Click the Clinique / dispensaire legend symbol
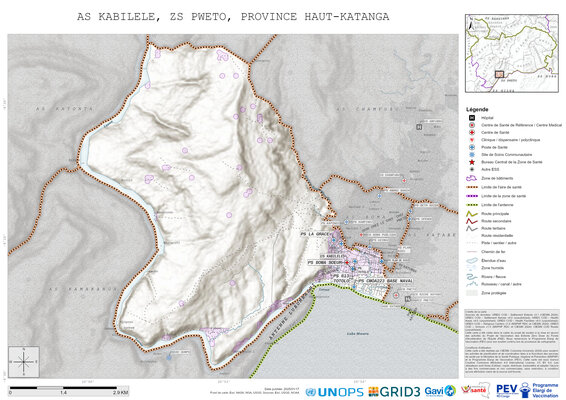Image resolution: width=566 pixels, height=400 pixels. [x=471, y=140]
